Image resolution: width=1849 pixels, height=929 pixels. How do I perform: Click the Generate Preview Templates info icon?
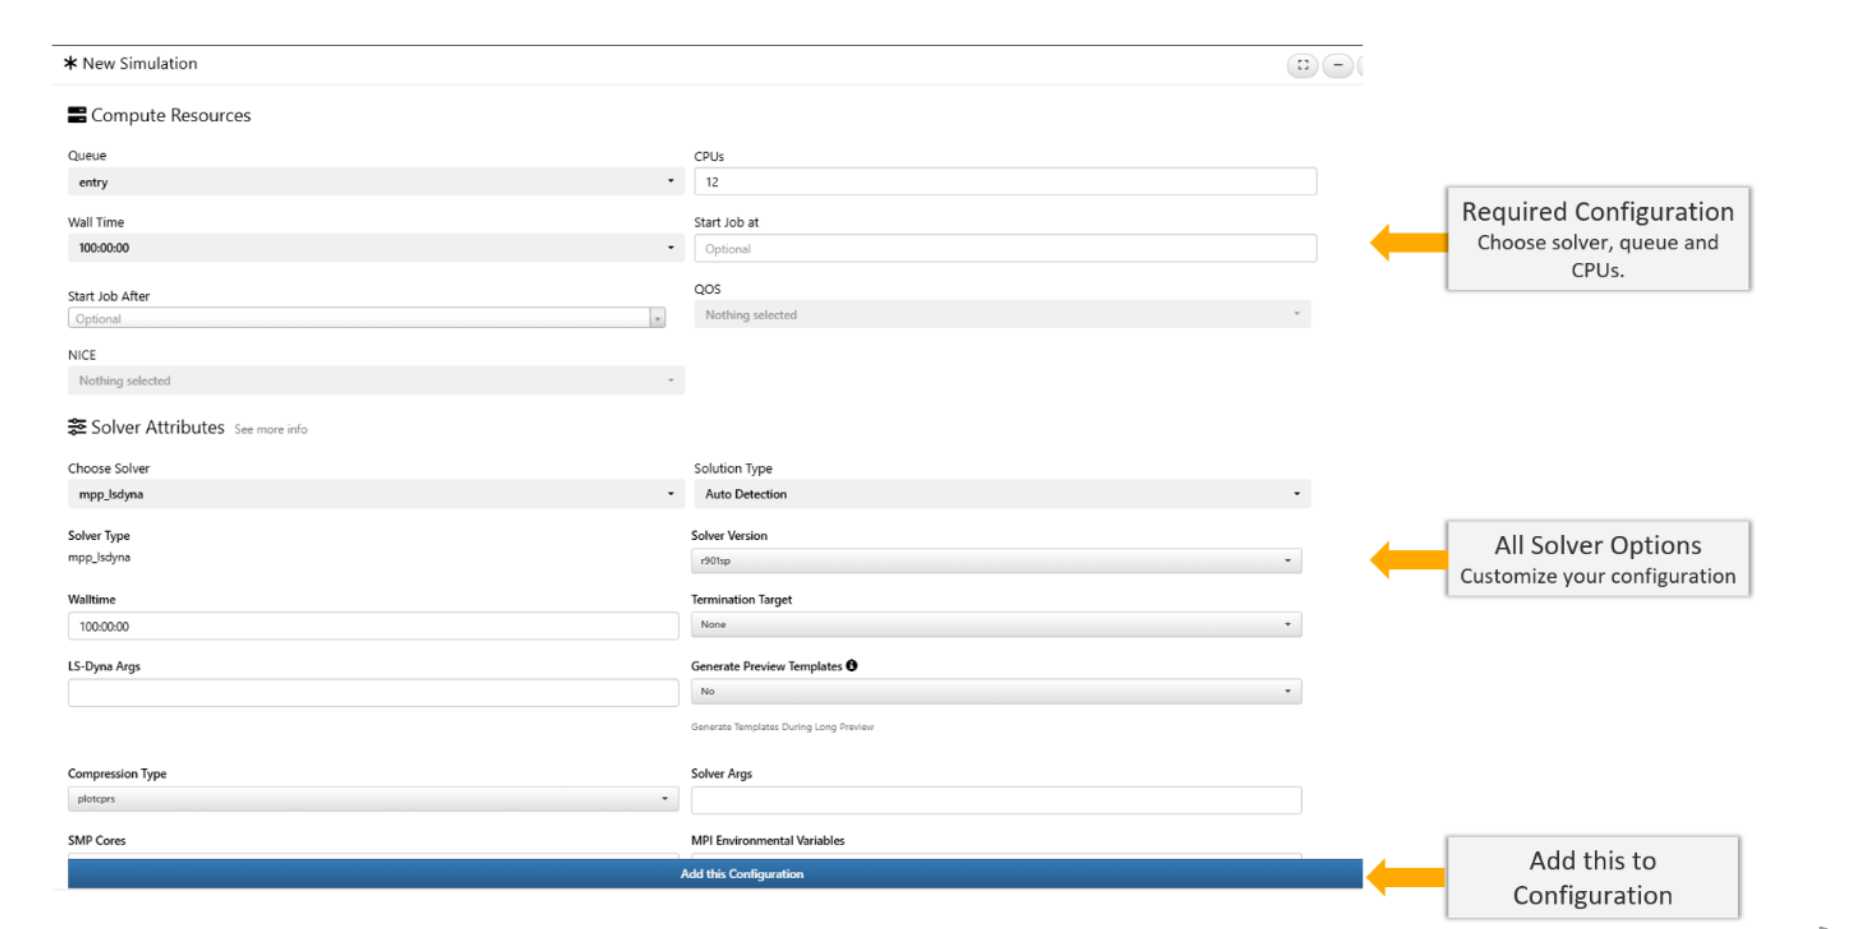pyautogui.click(x=852, y=666)
